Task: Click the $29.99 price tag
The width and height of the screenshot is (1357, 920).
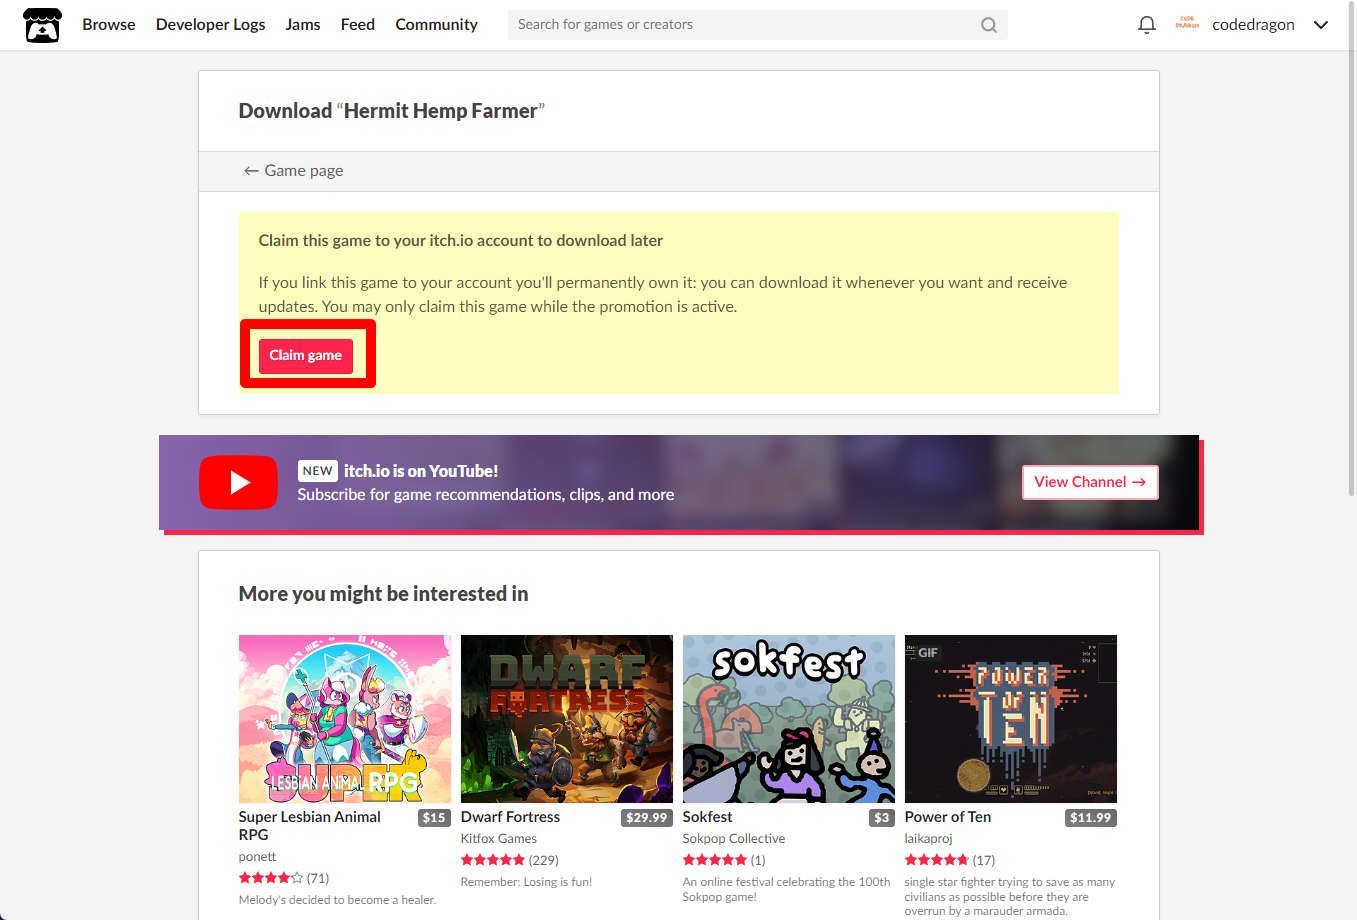Action: coord(646,818)
